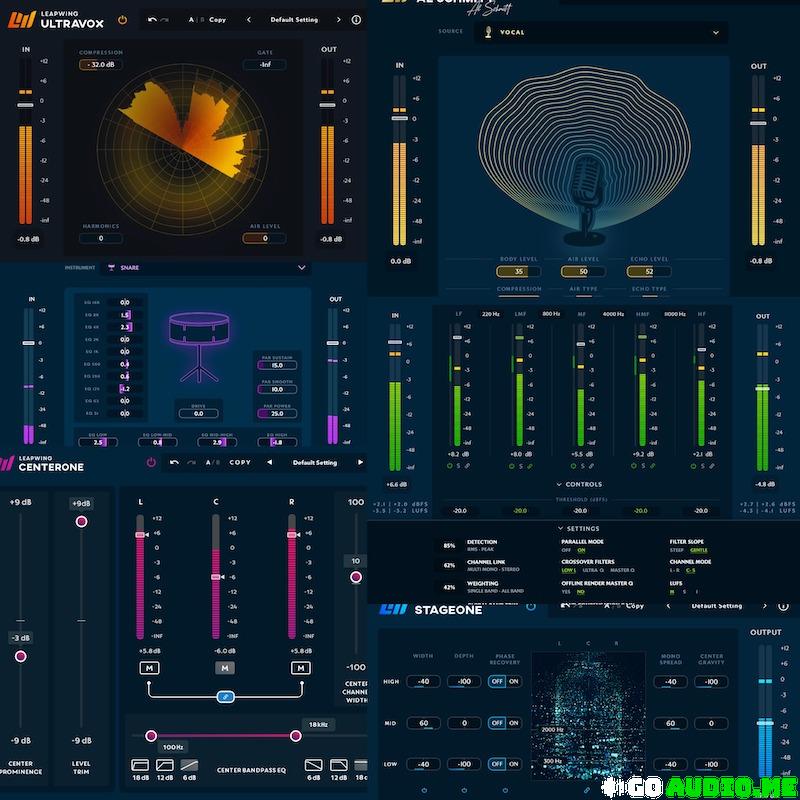The width and height of the screenshot is (800, 800).
Task: Open the Vocal source dropdown
Action: click(x=716, y=33)
